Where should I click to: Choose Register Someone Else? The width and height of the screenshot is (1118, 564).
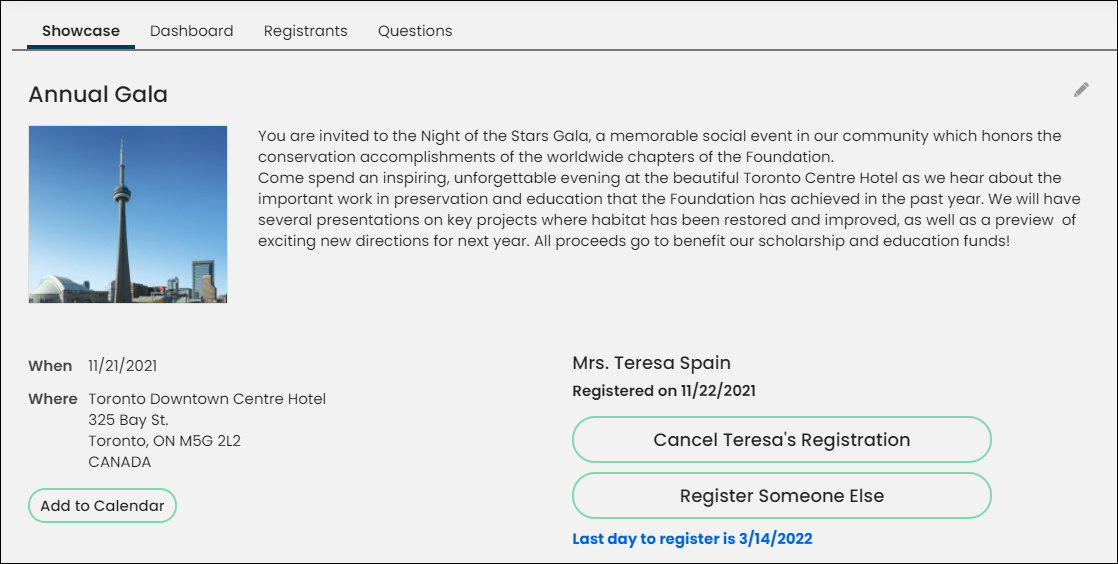click(x=781, y=496)
